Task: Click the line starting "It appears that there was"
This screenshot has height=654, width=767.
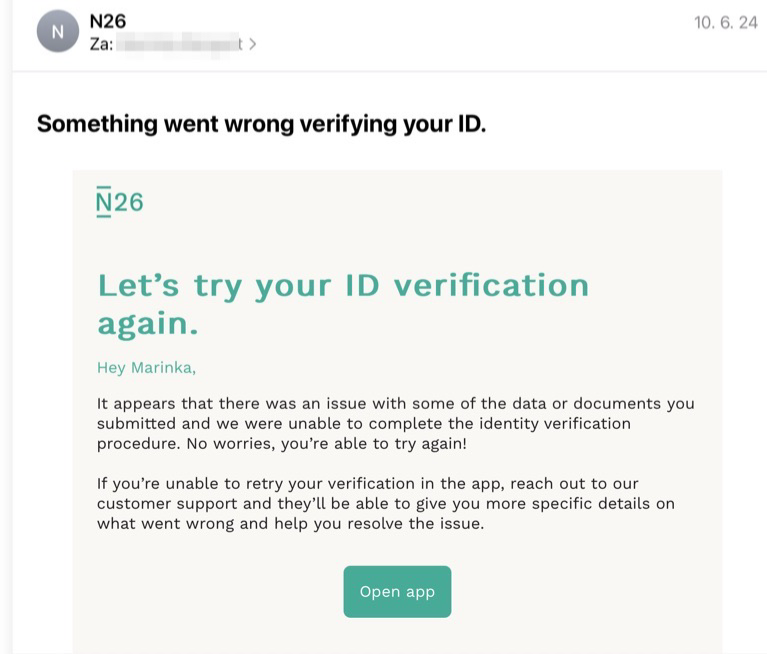Action: [396, 404]
